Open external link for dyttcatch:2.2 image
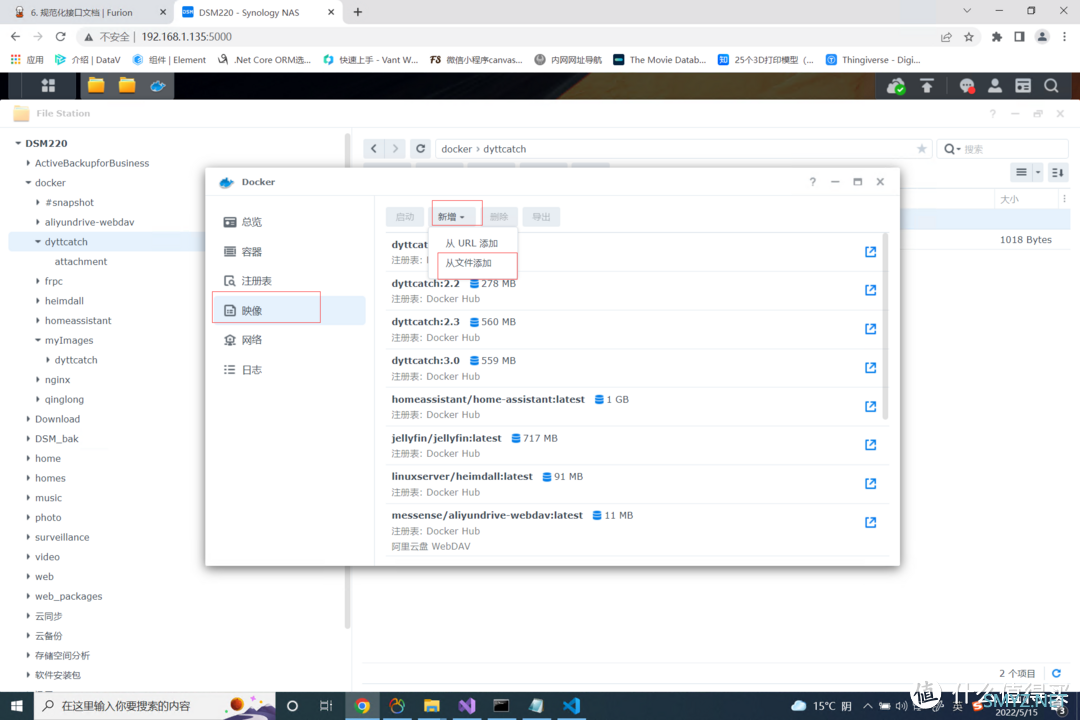 [871, 290]
